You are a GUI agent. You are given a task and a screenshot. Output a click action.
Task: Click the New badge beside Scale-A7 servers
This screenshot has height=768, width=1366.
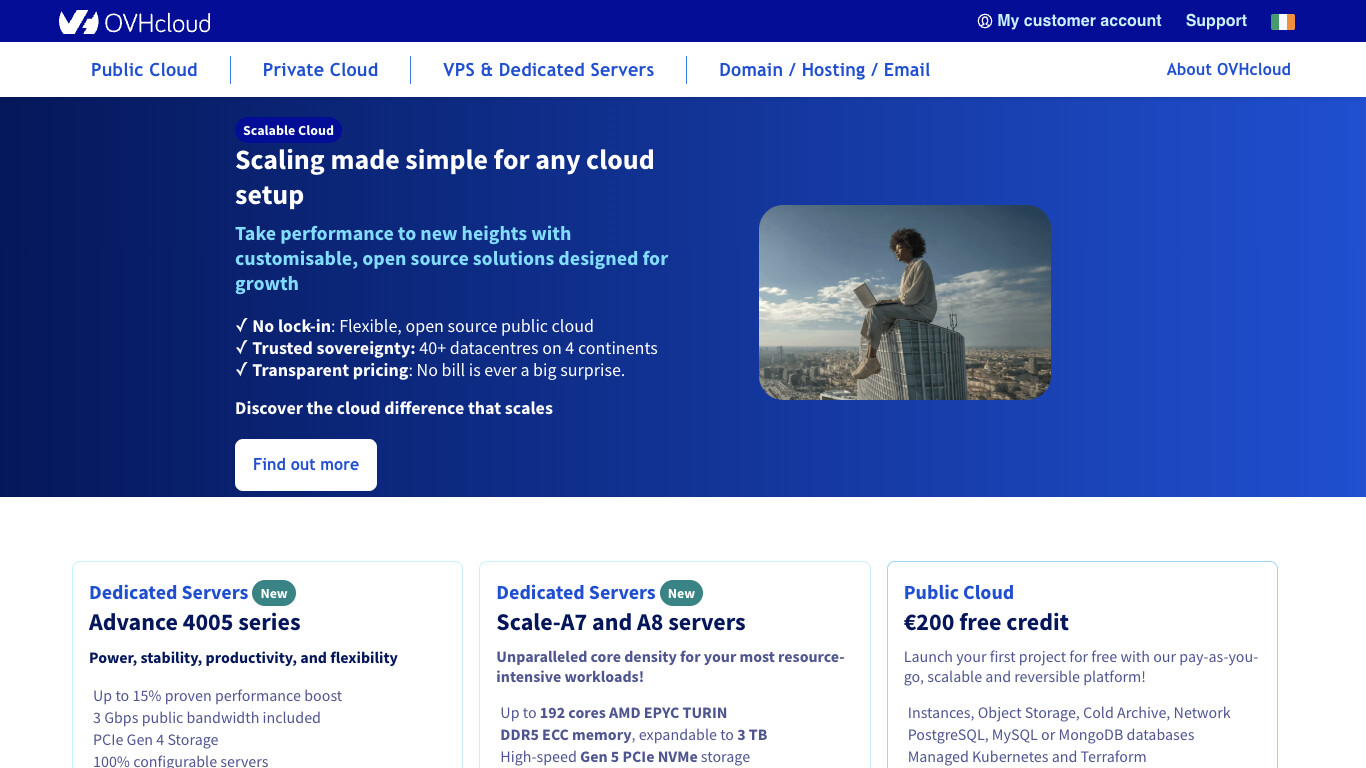(x=681, y=593)
